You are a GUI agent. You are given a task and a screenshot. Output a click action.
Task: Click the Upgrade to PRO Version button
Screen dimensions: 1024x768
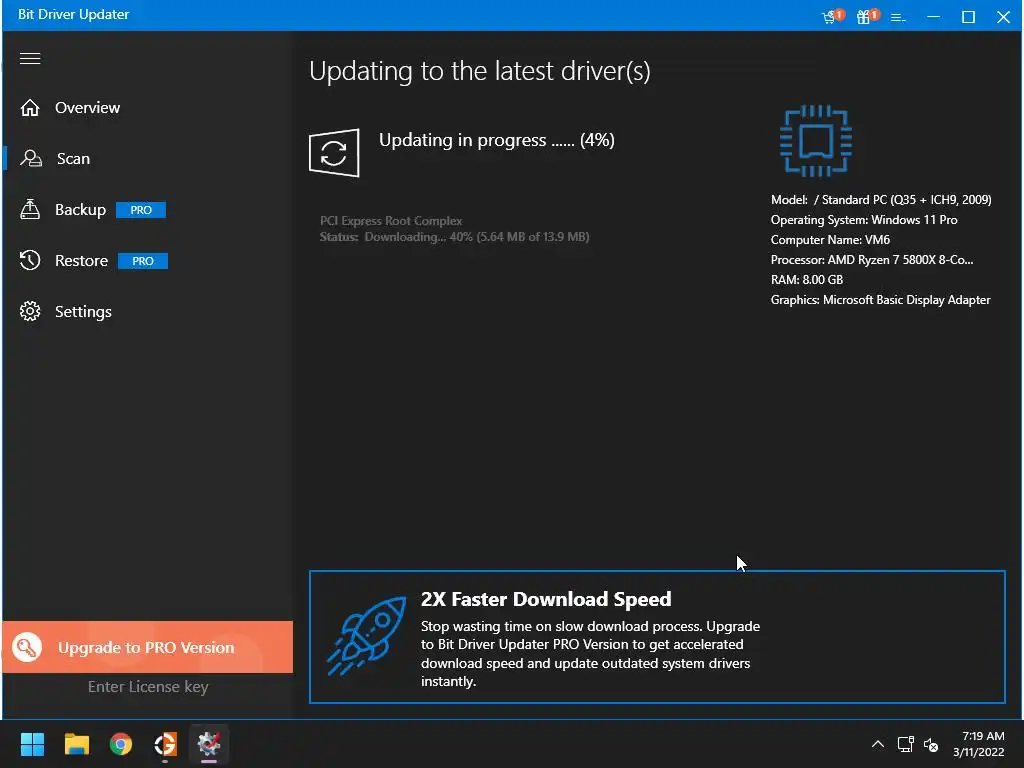pos(148,647)
